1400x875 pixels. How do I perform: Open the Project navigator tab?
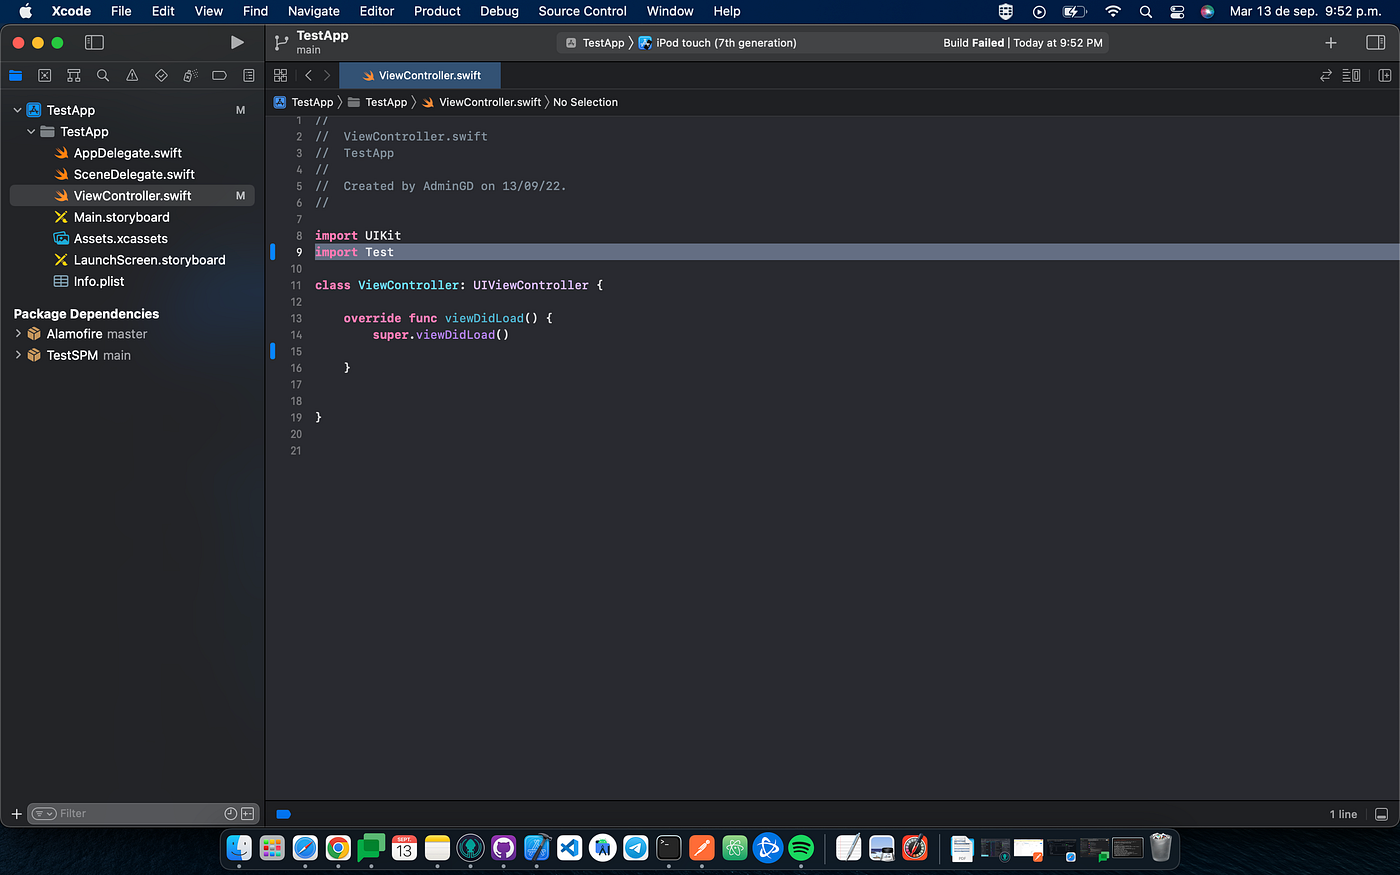tap(15, 75)
